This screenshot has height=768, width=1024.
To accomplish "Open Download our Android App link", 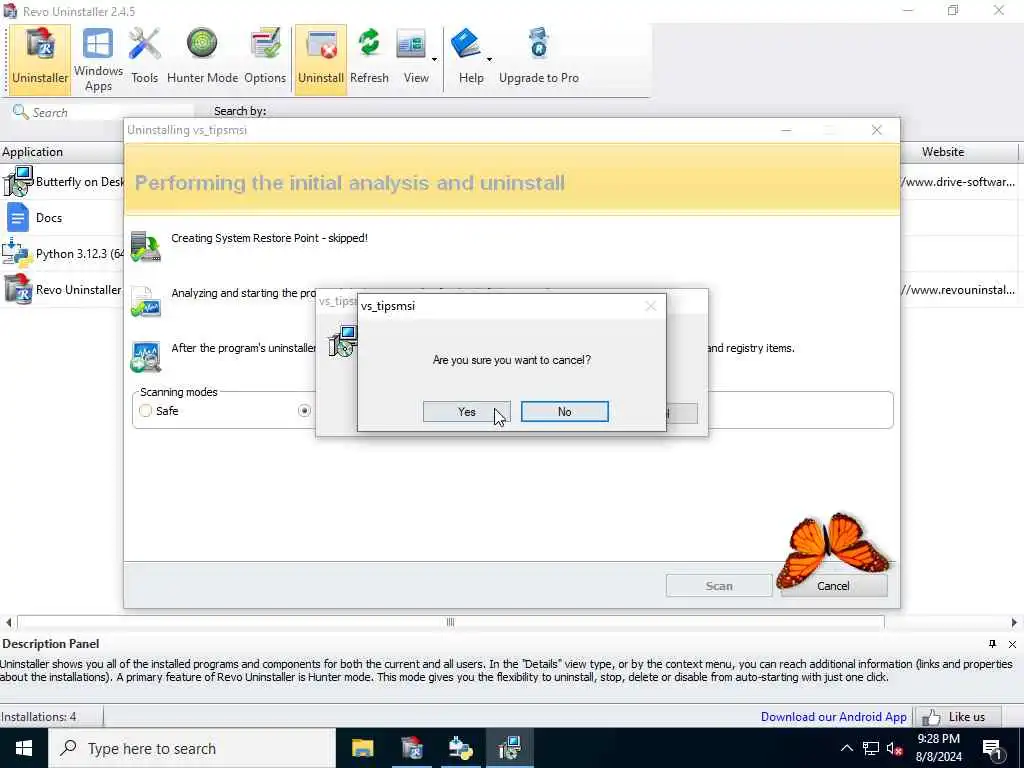I will (833, 716).
